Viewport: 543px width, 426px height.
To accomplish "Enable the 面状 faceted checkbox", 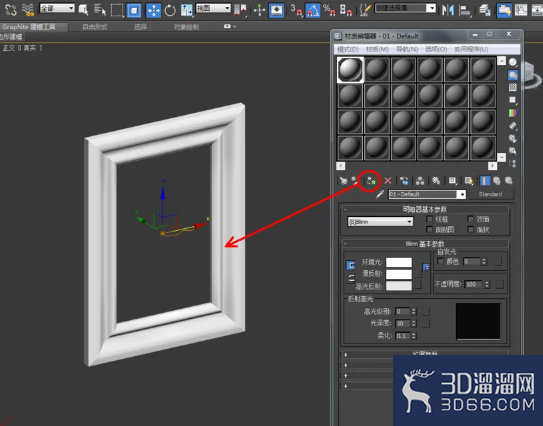I will [470, 229].
